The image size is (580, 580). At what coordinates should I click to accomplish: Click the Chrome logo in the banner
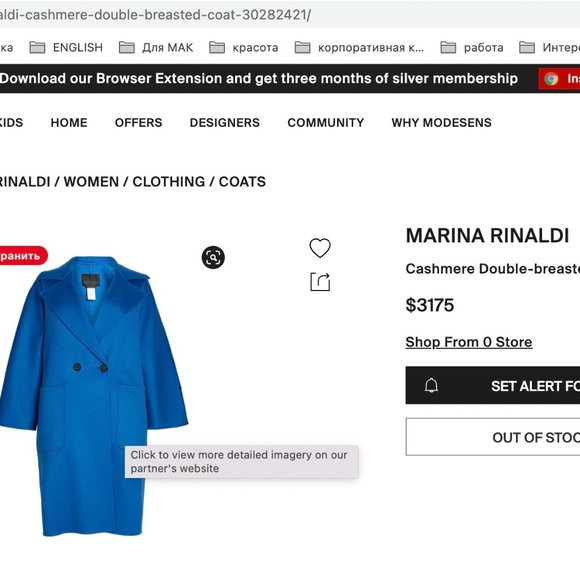pos(551,78)
